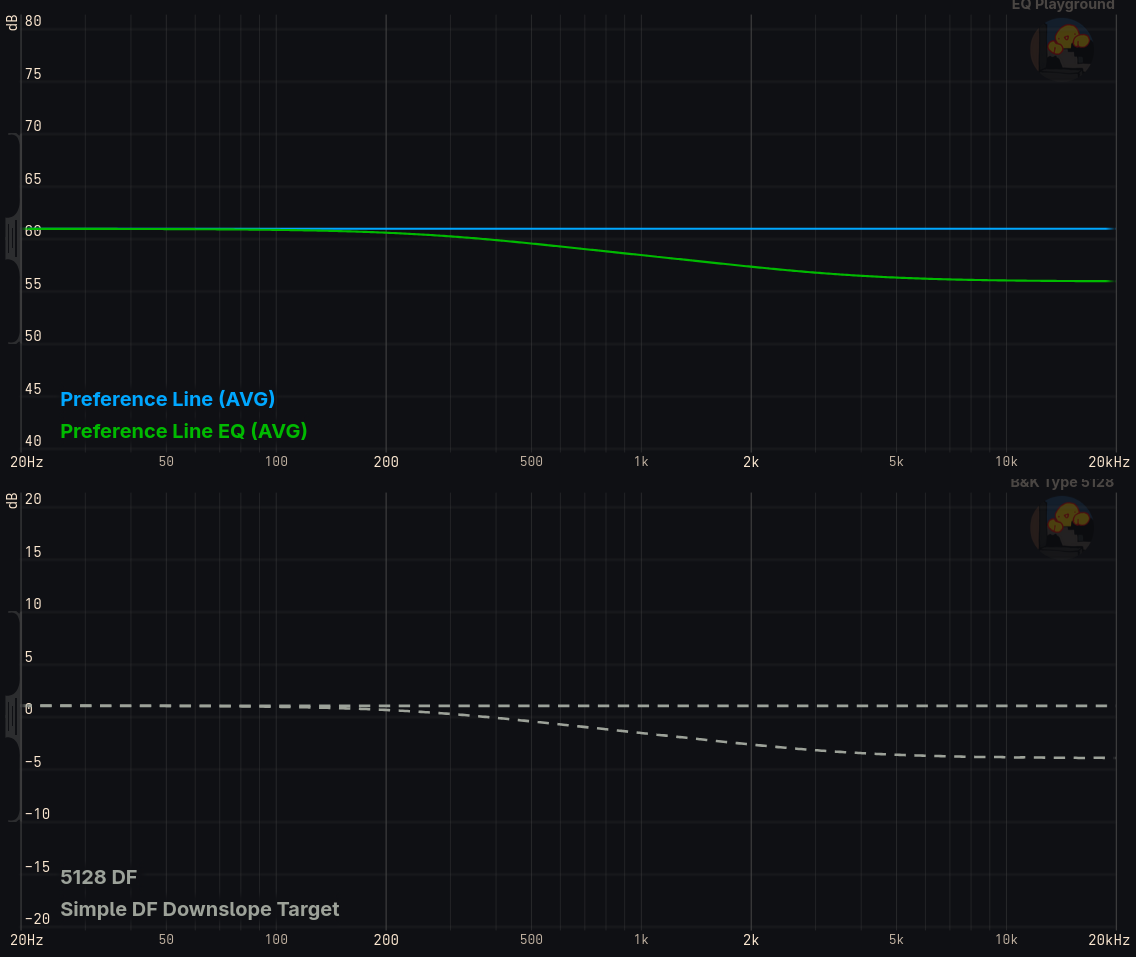Click the 1k label under upper graph
Image resolution: width=1136 pixels, height=958 pixels.
click(641, 462)
